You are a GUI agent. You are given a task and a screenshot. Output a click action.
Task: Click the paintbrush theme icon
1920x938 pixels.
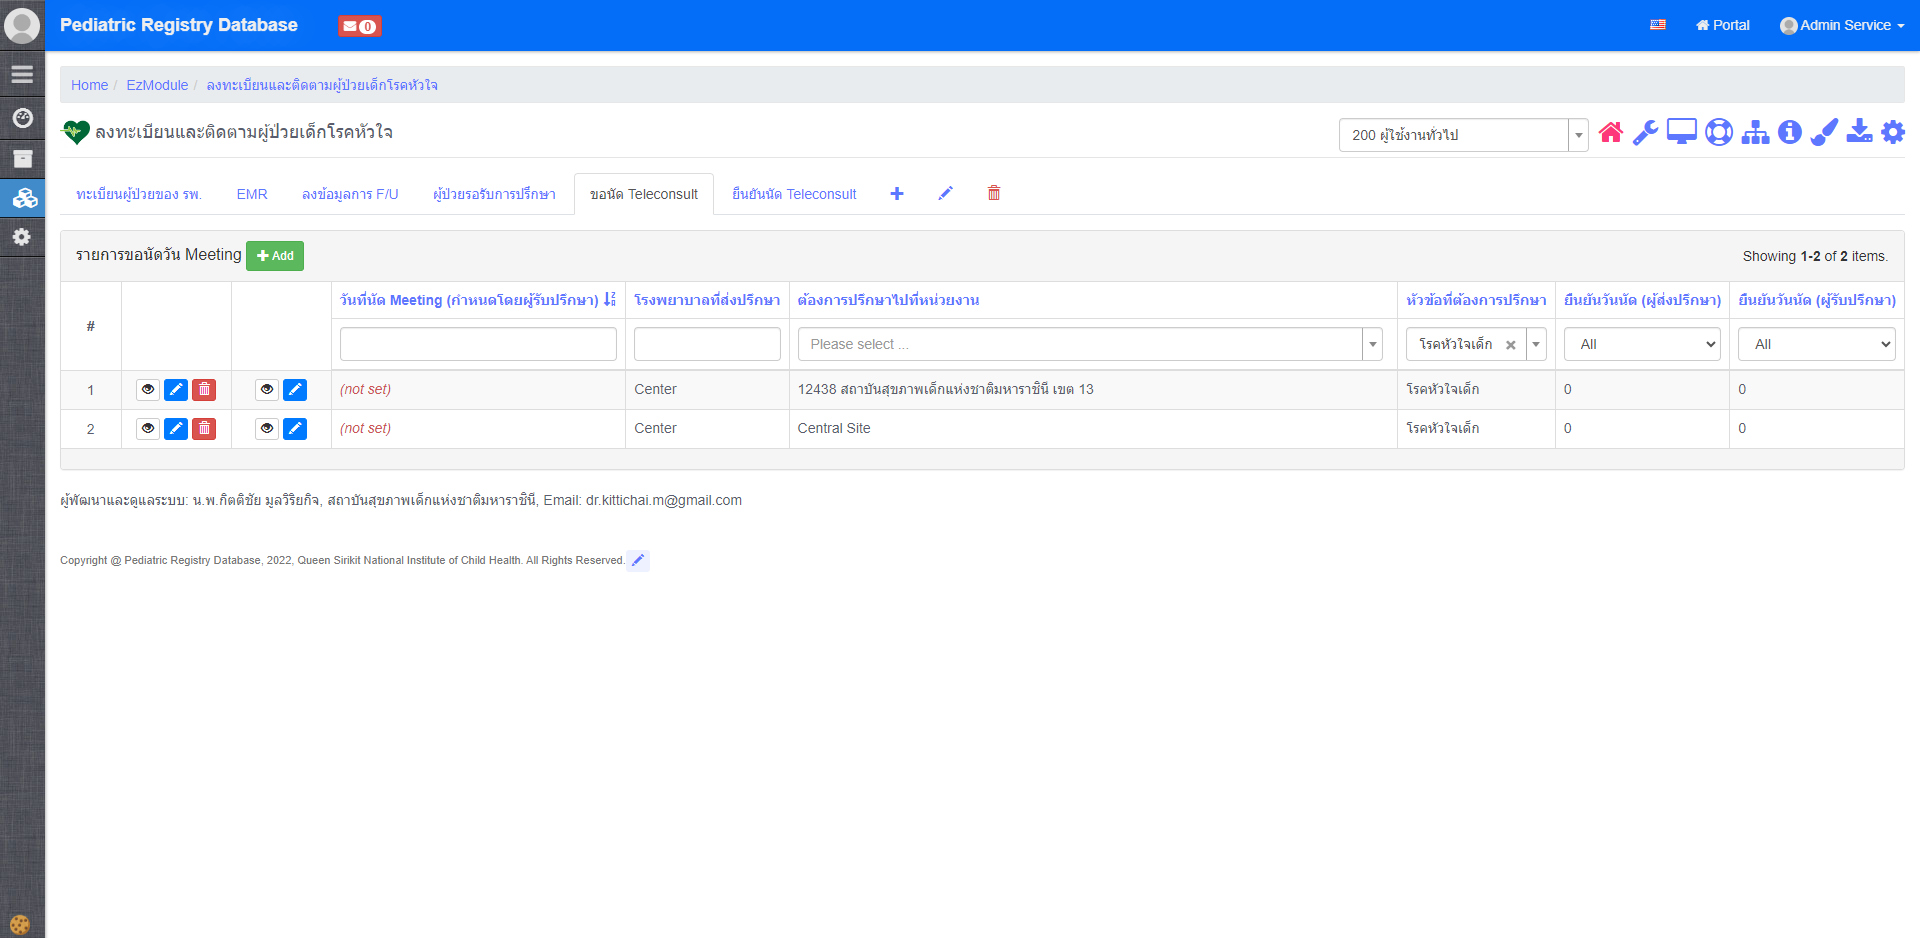(x=1824, y=133)
